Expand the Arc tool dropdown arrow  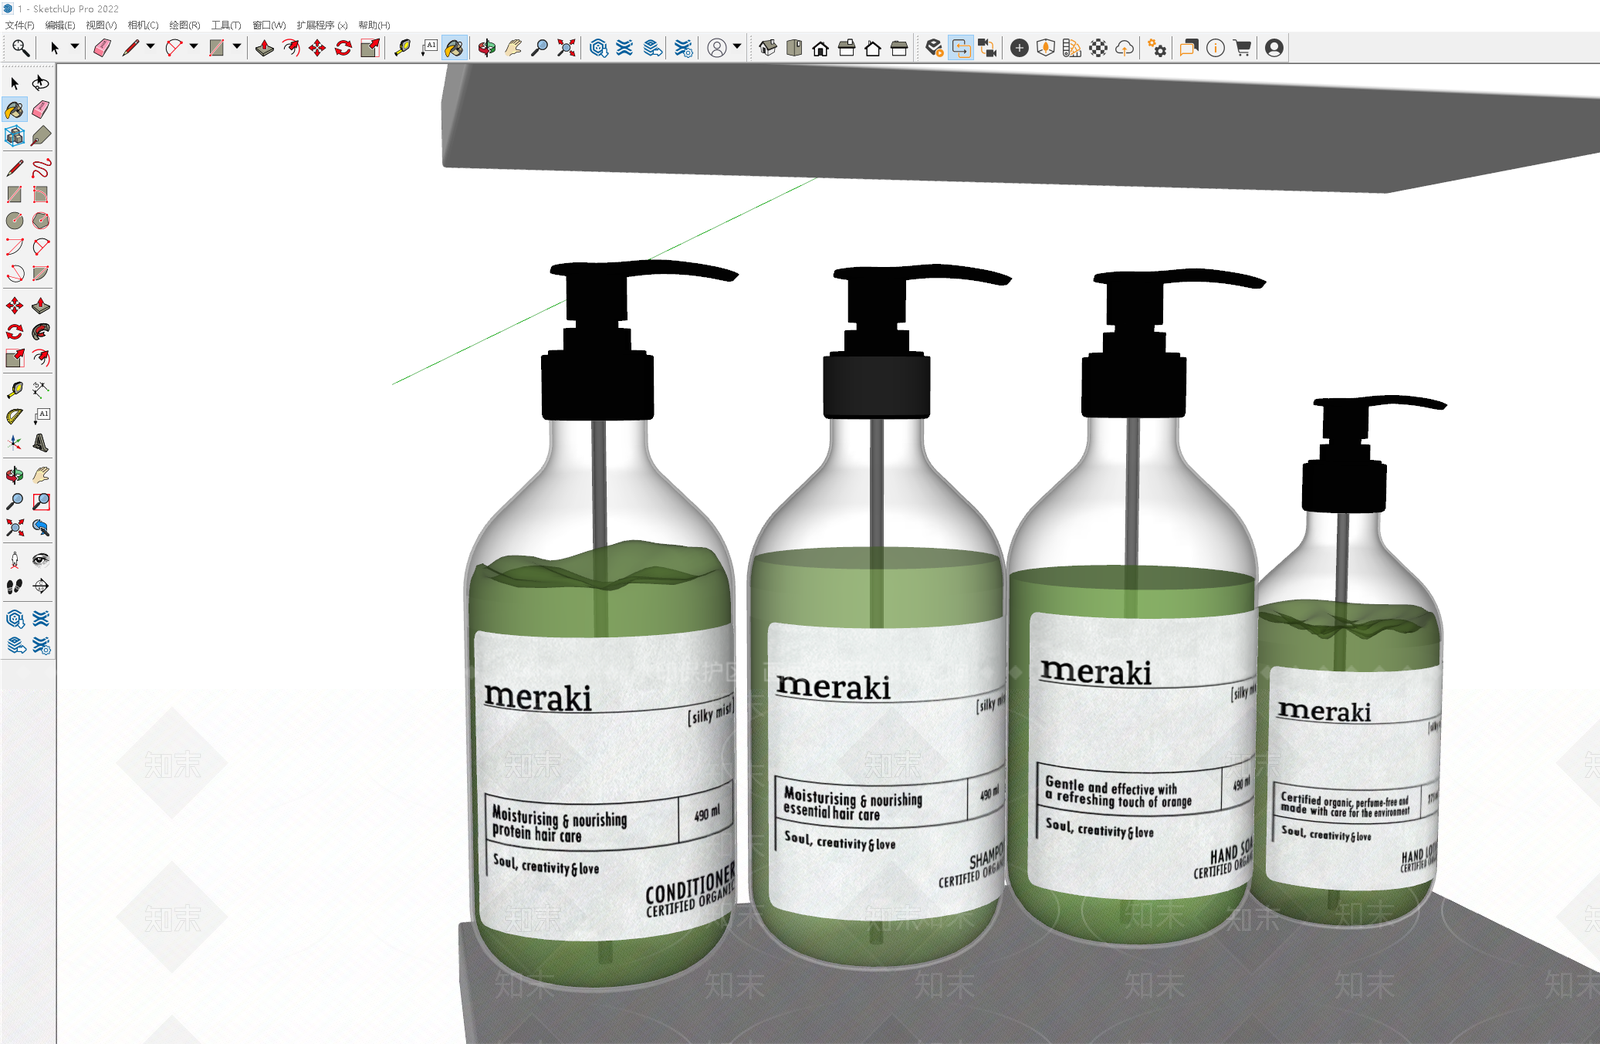pos(193,47)
